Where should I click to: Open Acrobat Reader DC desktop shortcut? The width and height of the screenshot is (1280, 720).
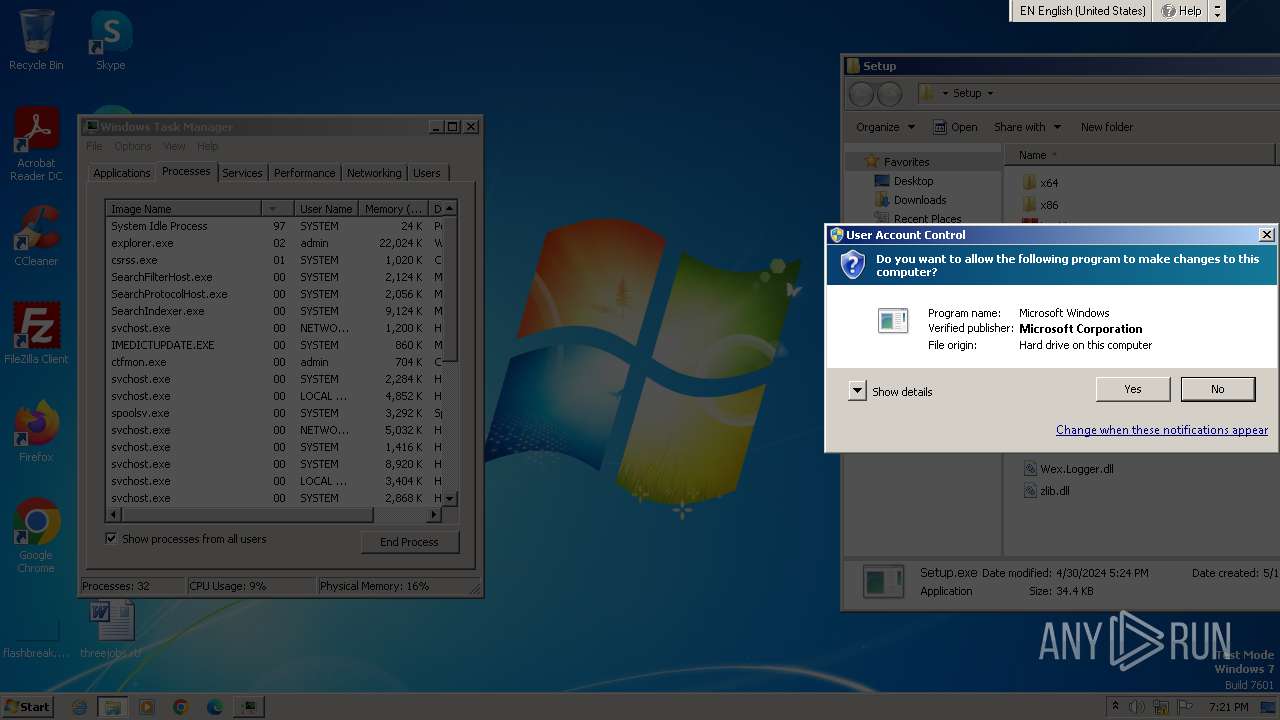pyautogui.click(x=37, y=145)
